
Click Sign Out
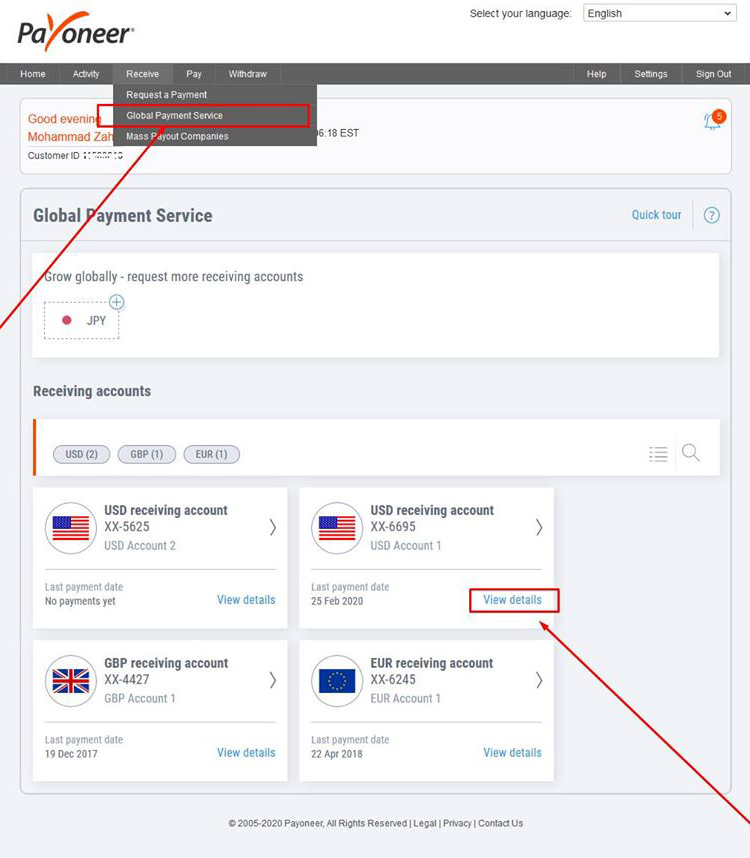click(x=713, y=74)
